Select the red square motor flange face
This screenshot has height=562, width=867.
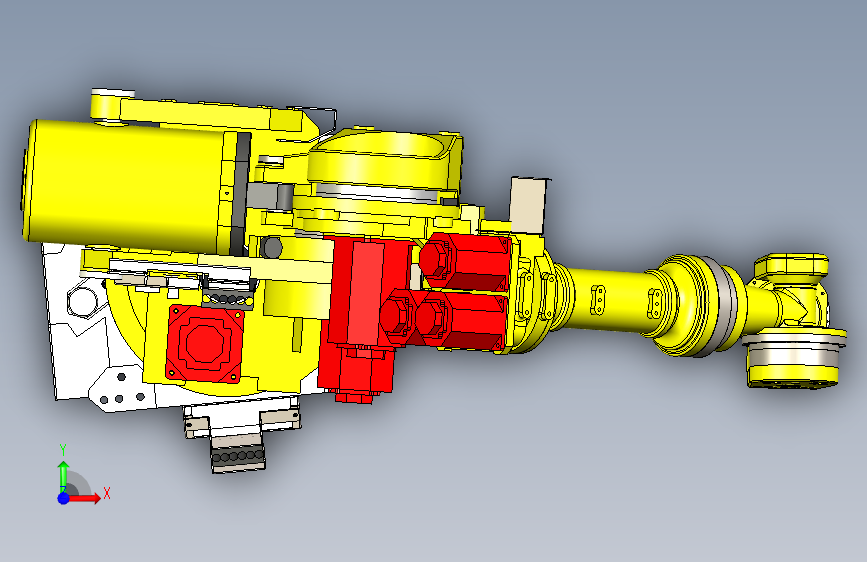205,344
